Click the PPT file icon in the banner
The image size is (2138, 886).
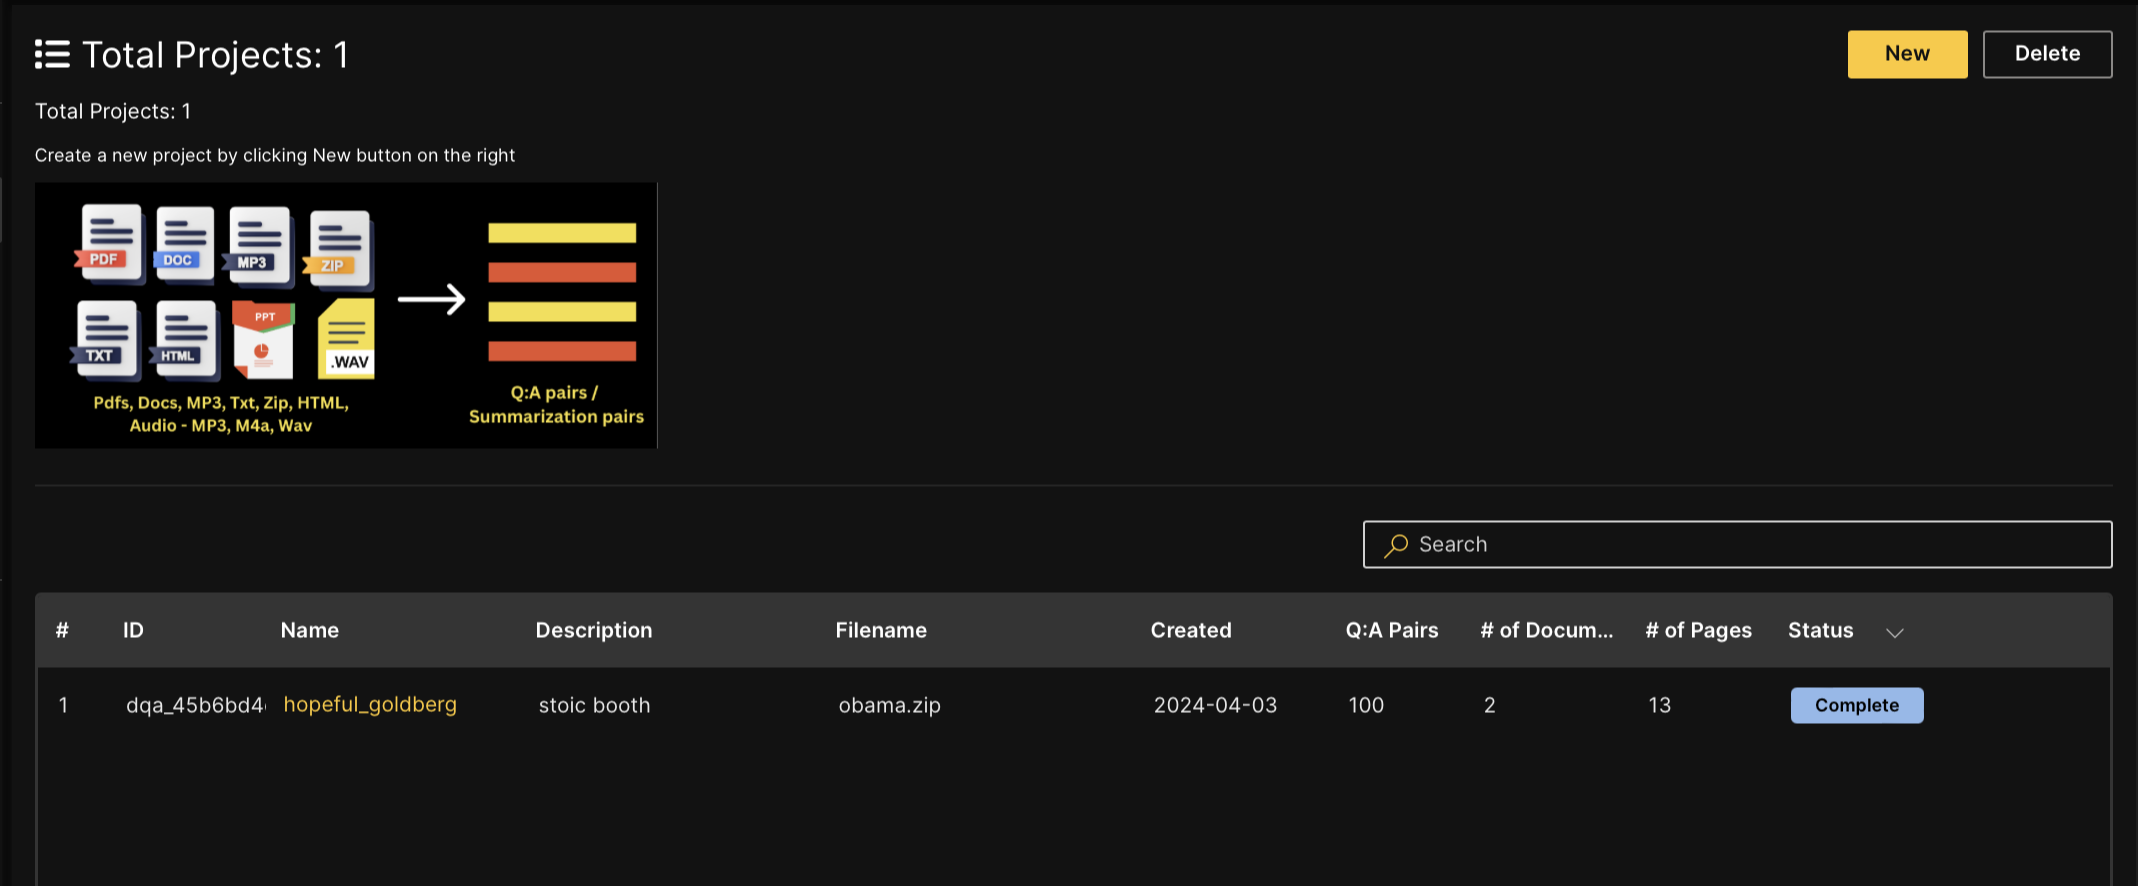coord(263,340)
